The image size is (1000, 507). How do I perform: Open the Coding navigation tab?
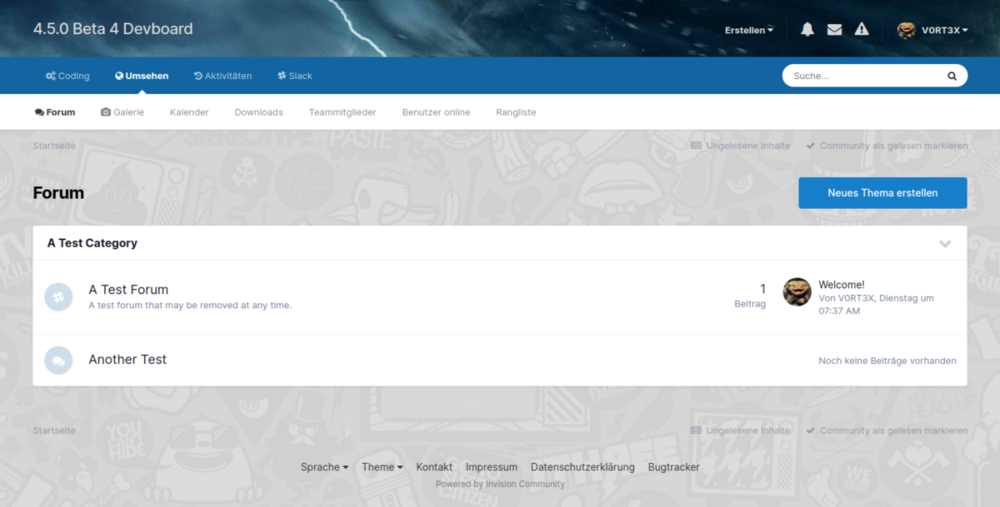[67, 76]
